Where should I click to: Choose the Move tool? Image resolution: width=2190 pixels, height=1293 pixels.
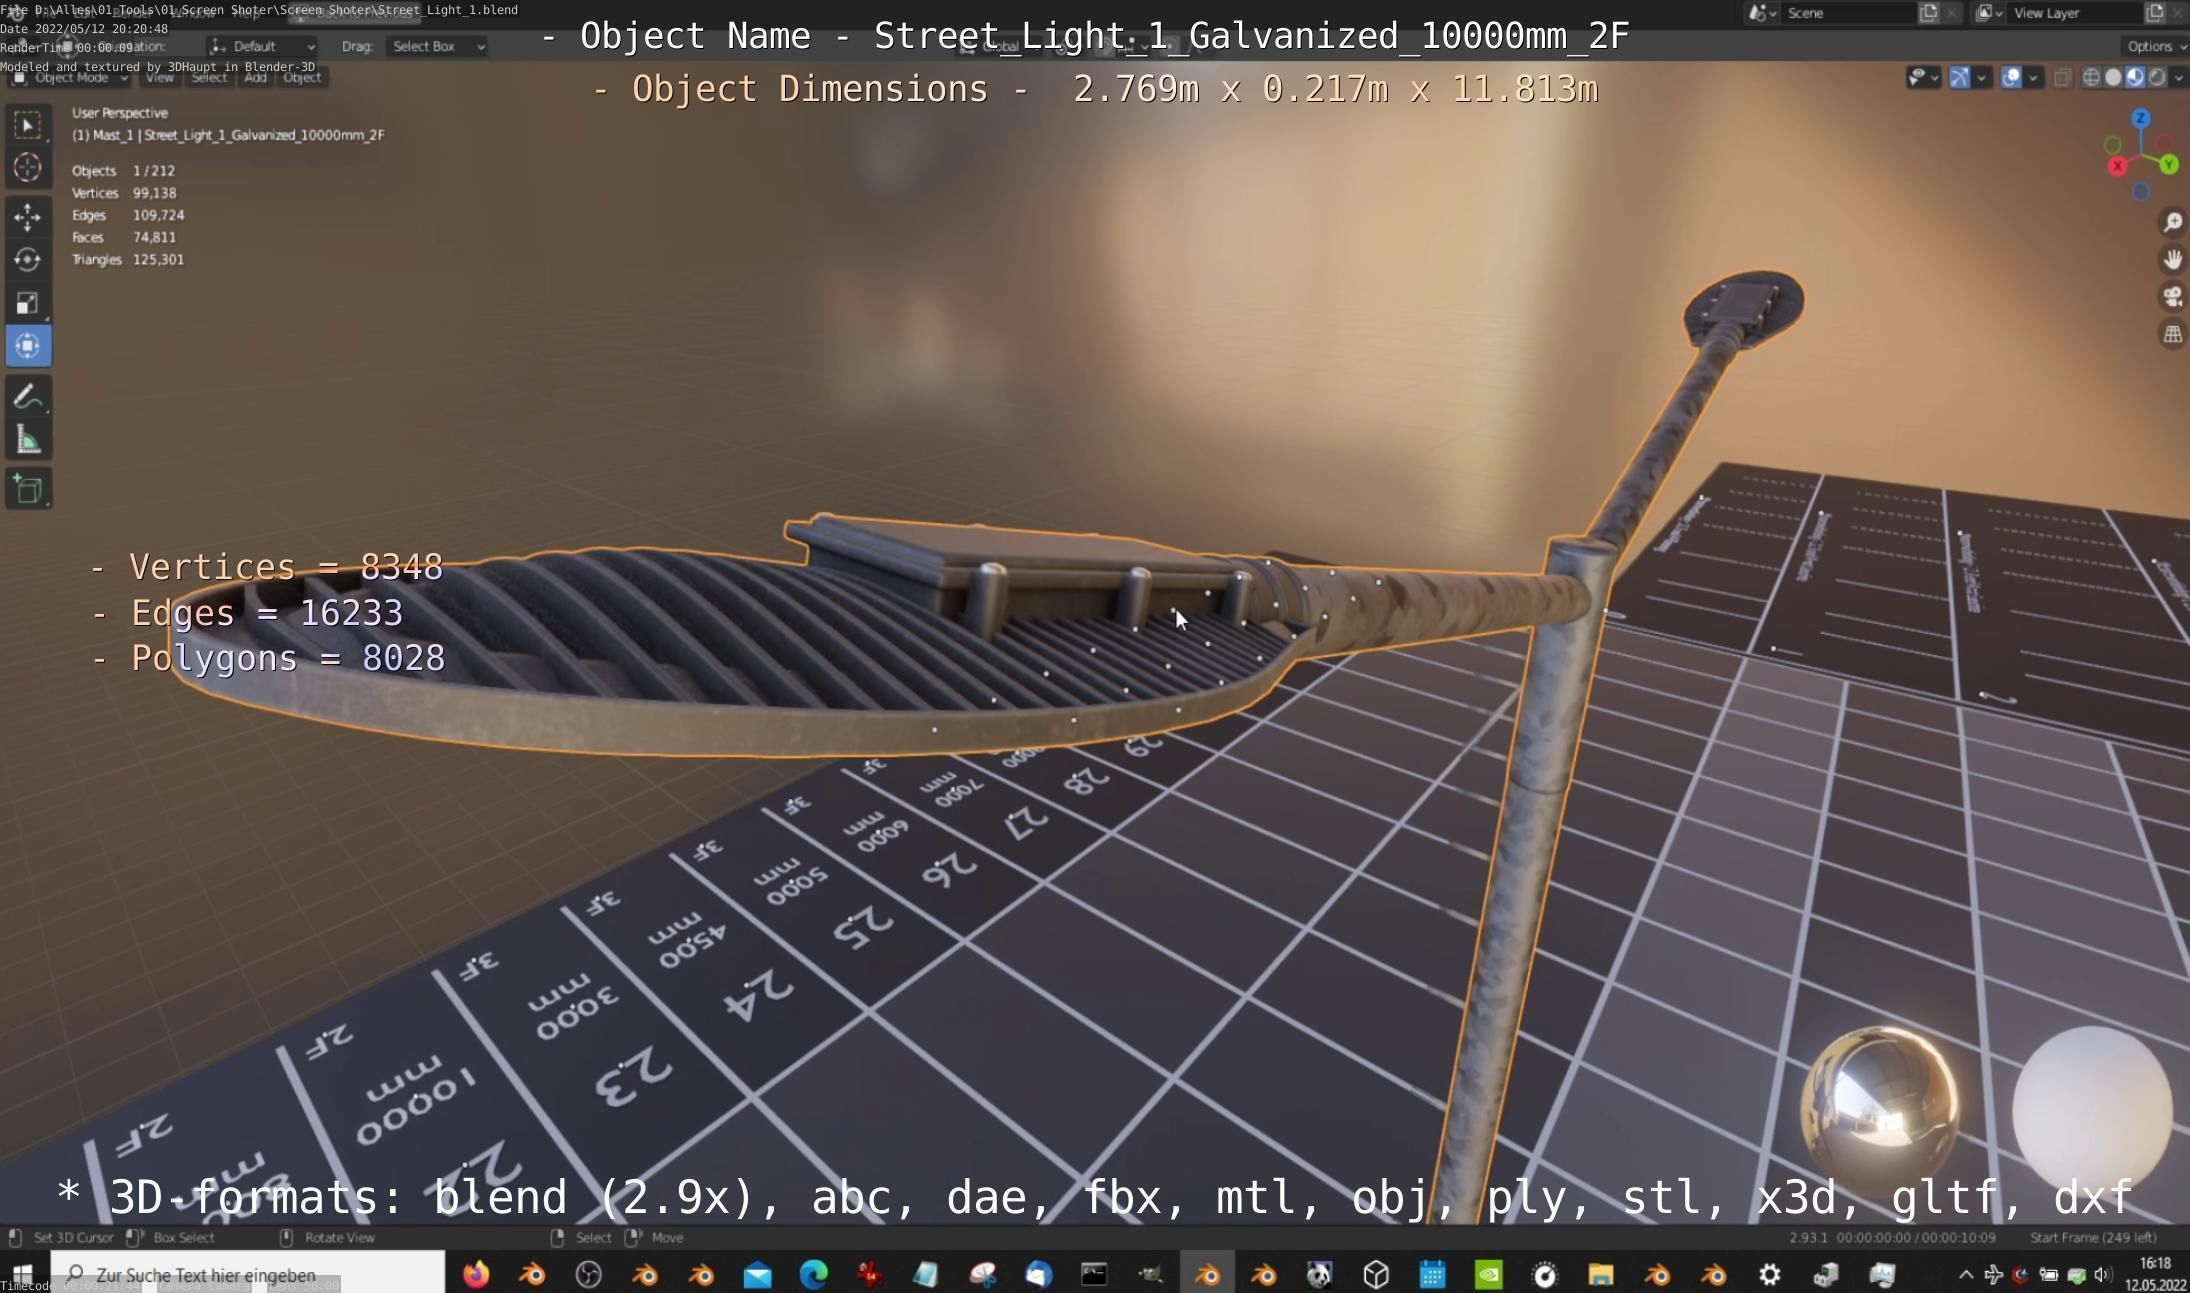[28, 216]
